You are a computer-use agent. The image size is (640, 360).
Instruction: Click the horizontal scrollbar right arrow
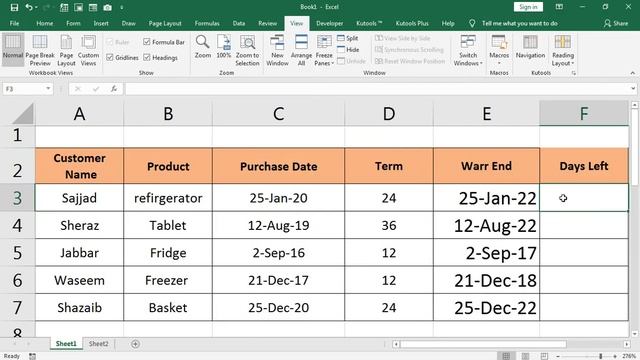point(627,344)
